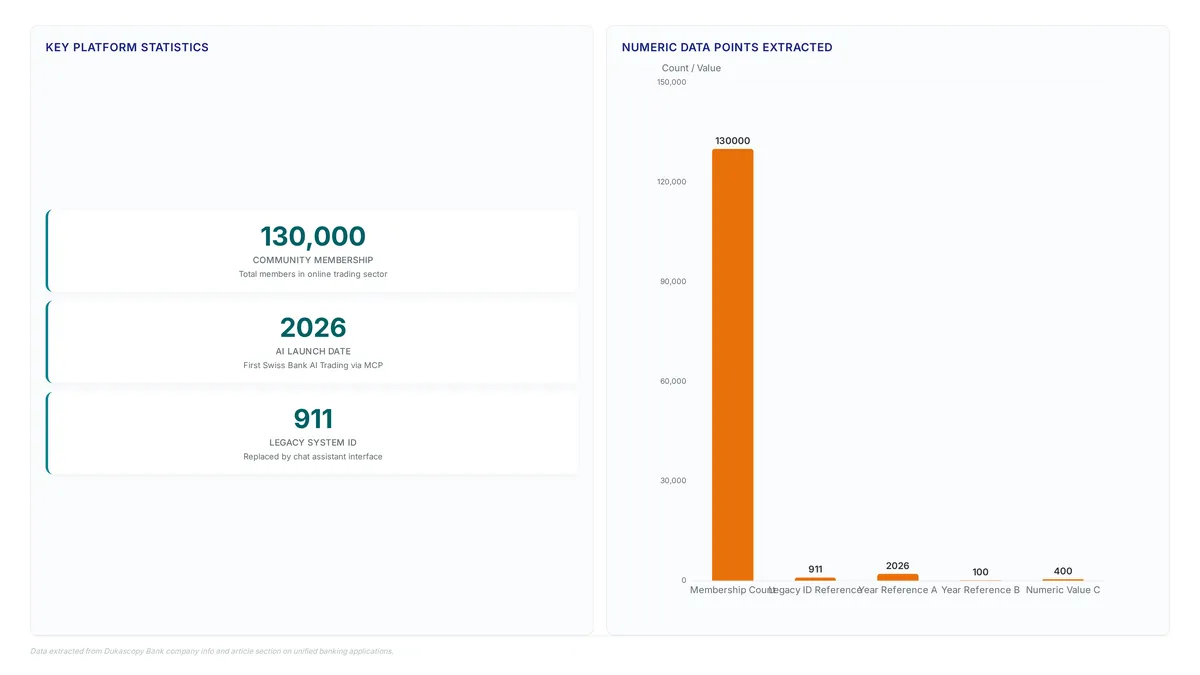Click the 150,000 y-axis tick
The width and height of the screenshot is (1200, 675).
pos(671,82)
